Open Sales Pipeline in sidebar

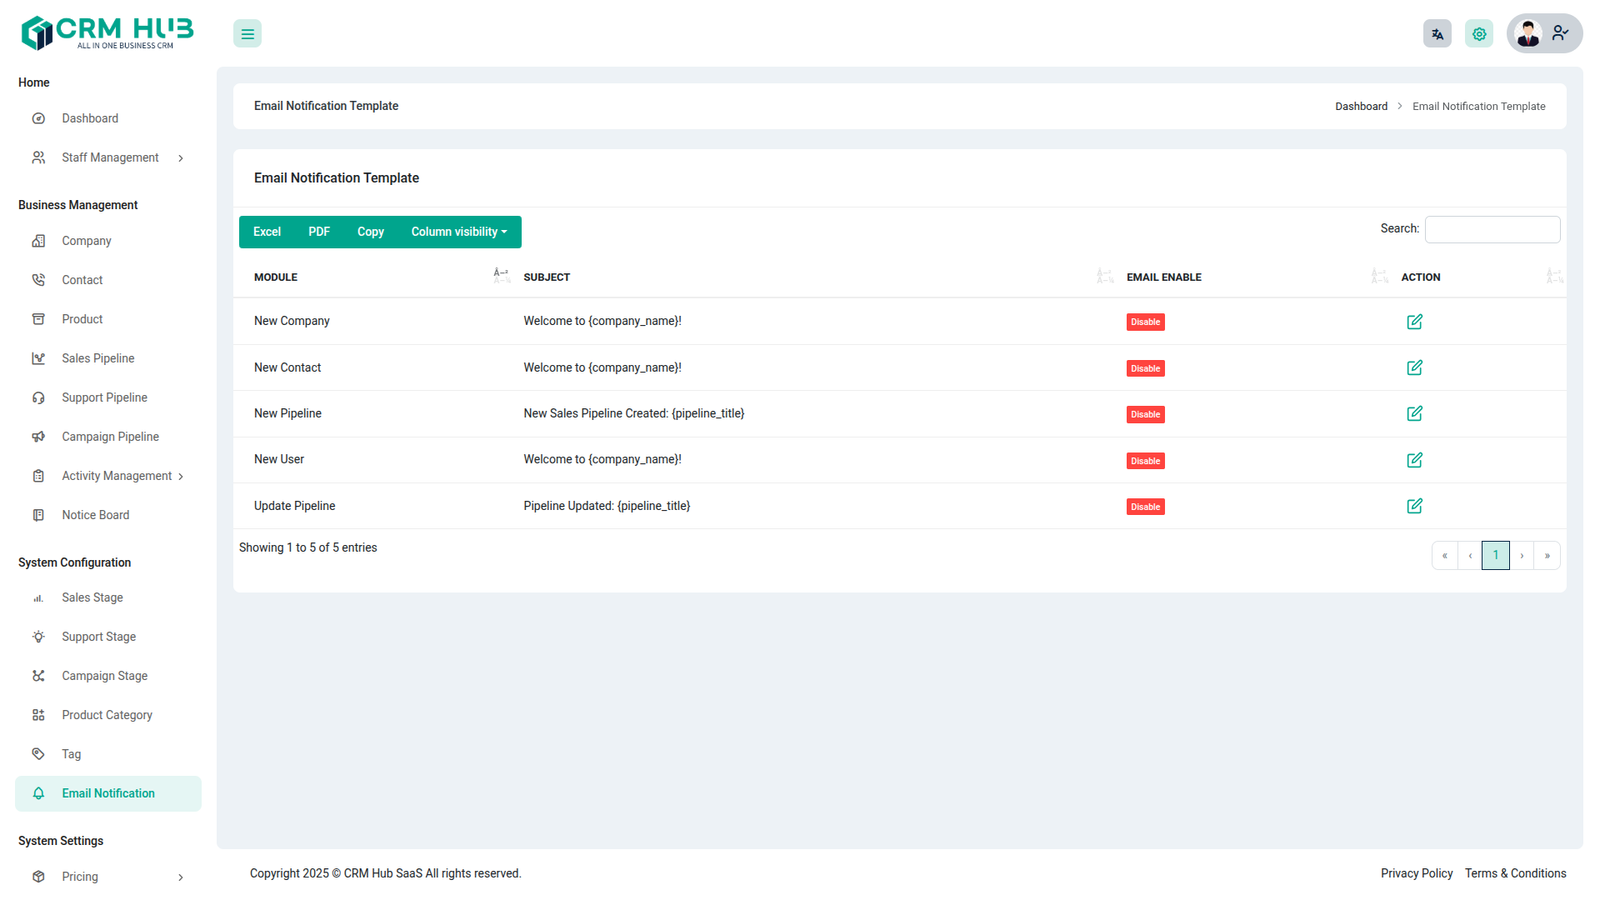(98, 359)
